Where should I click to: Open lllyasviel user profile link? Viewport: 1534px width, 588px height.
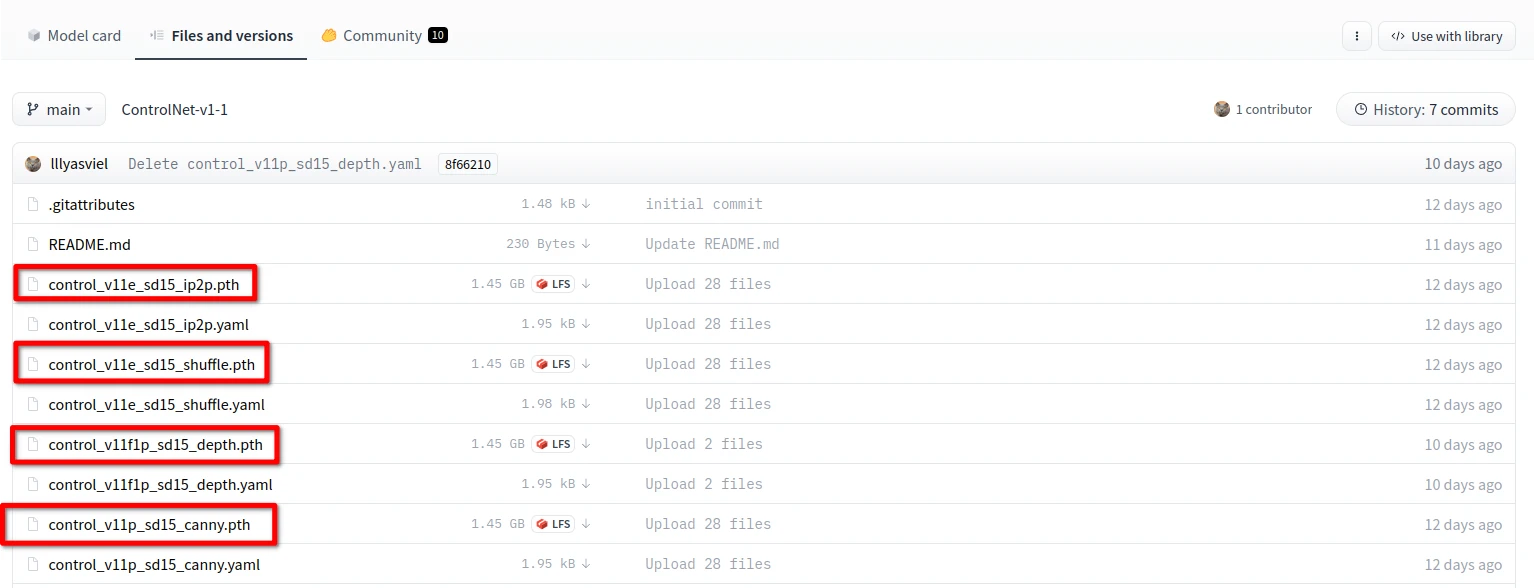(79, 164)
